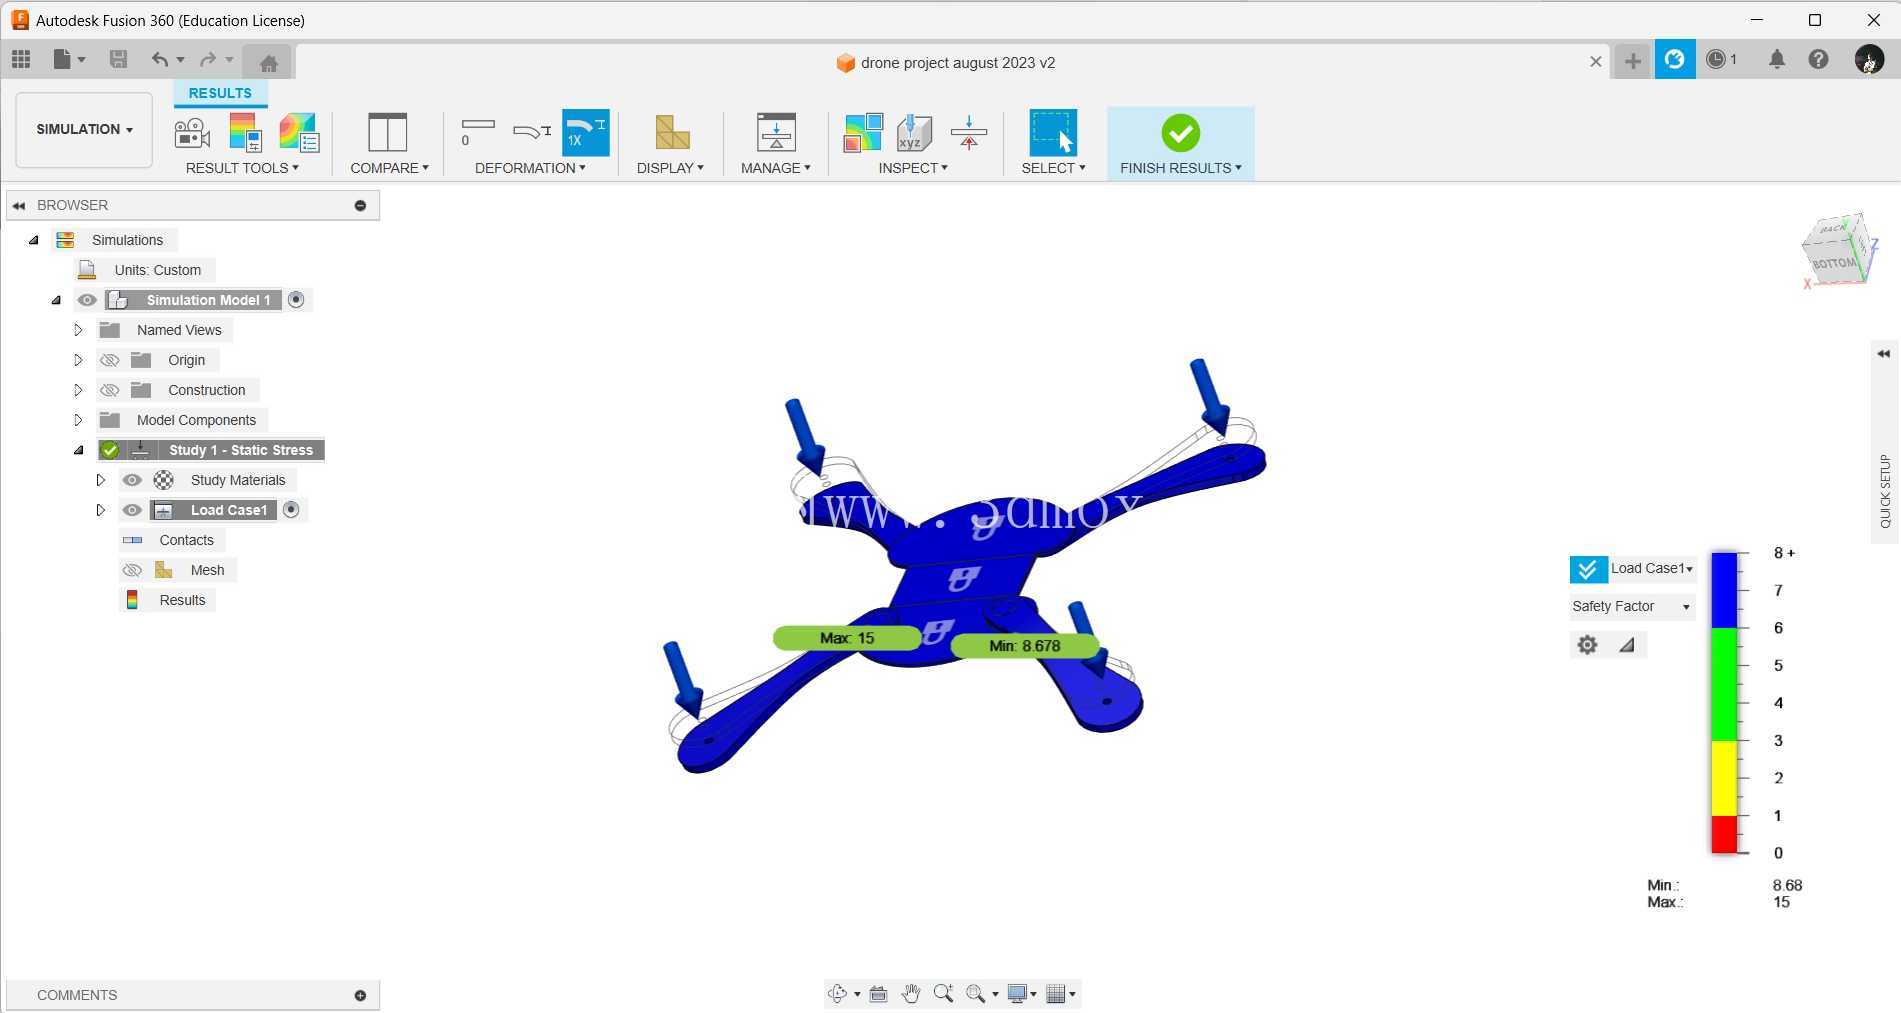Click the Save disk icon
The image size is (1901, 1013).
(118, 60)
